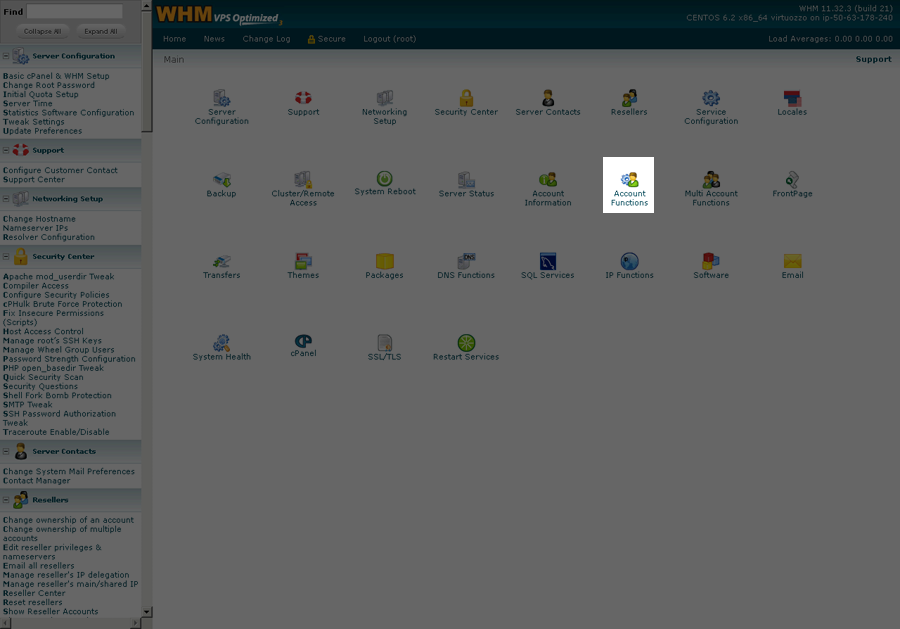Image resolution: width=900 pixels, height=629 pixels.
Task: Open Tweak Settings sidebar link
Action: [x=34, y=122]
